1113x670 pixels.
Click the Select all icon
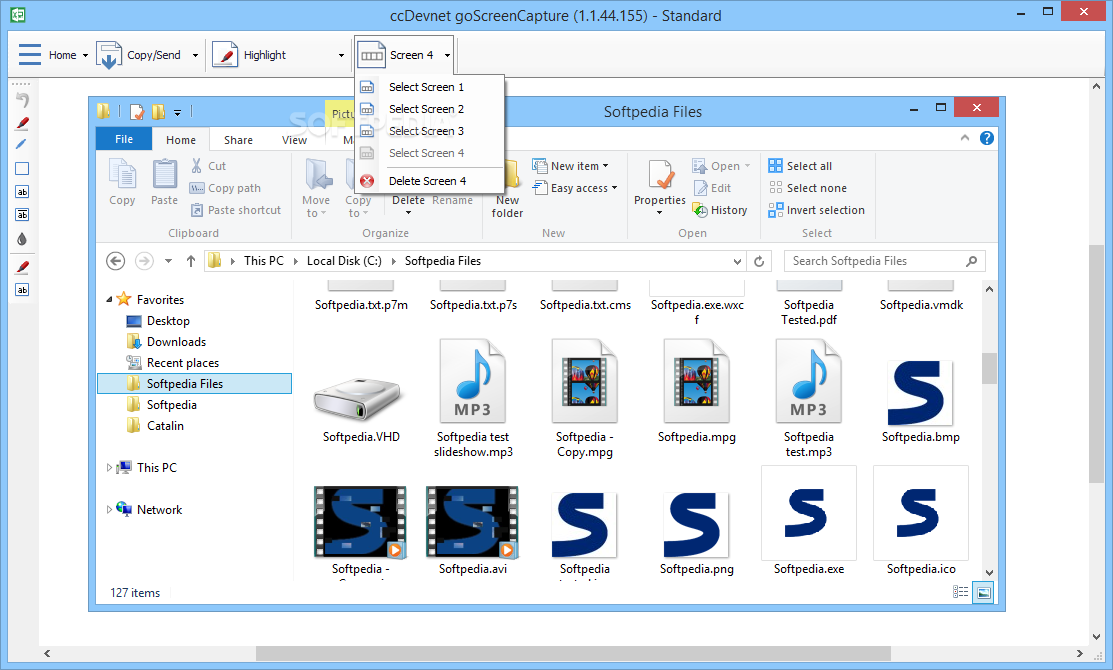coord(775,166)
